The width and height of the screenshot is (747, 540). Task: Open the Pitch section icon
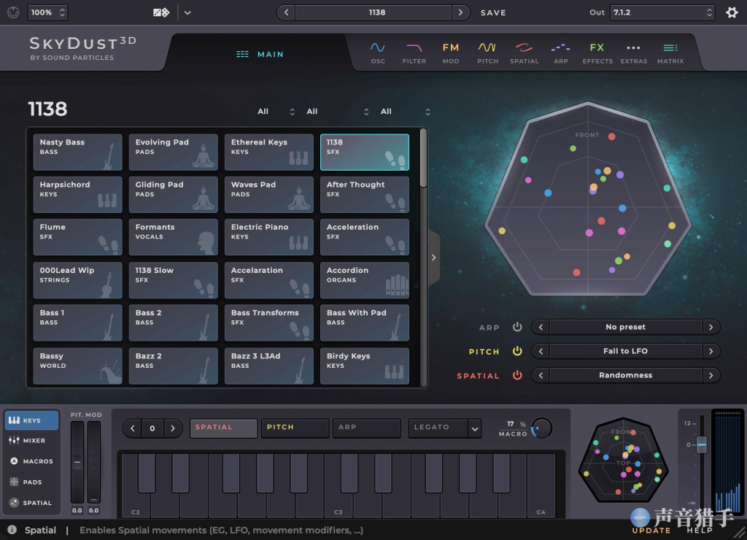tap(487, 52)
